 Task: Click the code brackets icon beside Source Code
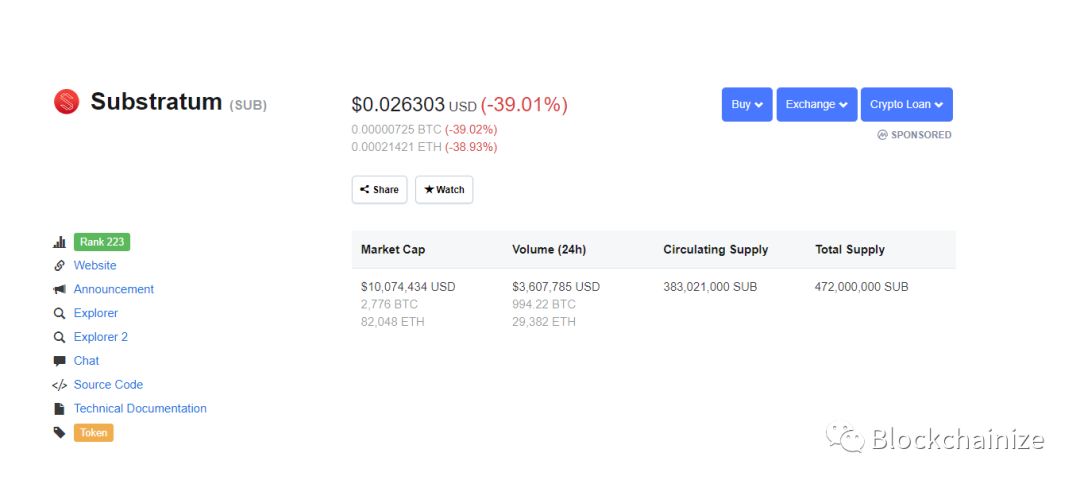point(59,385)
